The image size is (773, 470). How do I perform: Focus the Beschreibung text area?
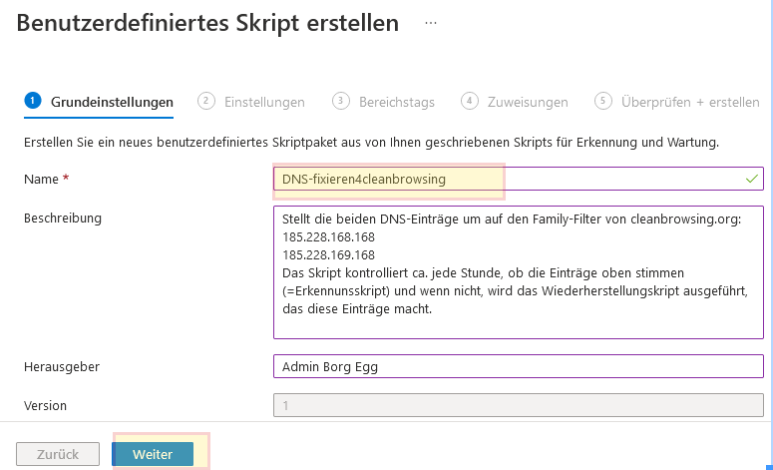tap(517, 272)
